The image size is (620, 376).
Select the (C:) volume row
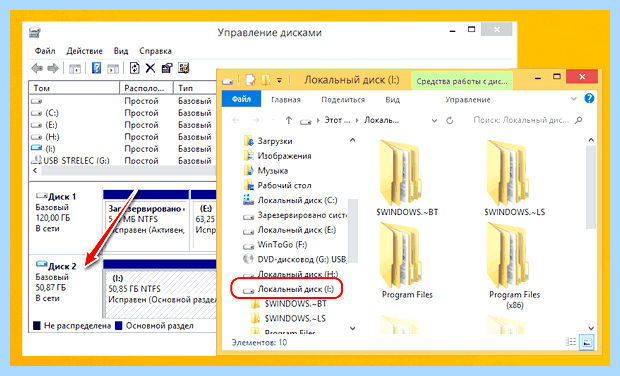coord(123,113)
